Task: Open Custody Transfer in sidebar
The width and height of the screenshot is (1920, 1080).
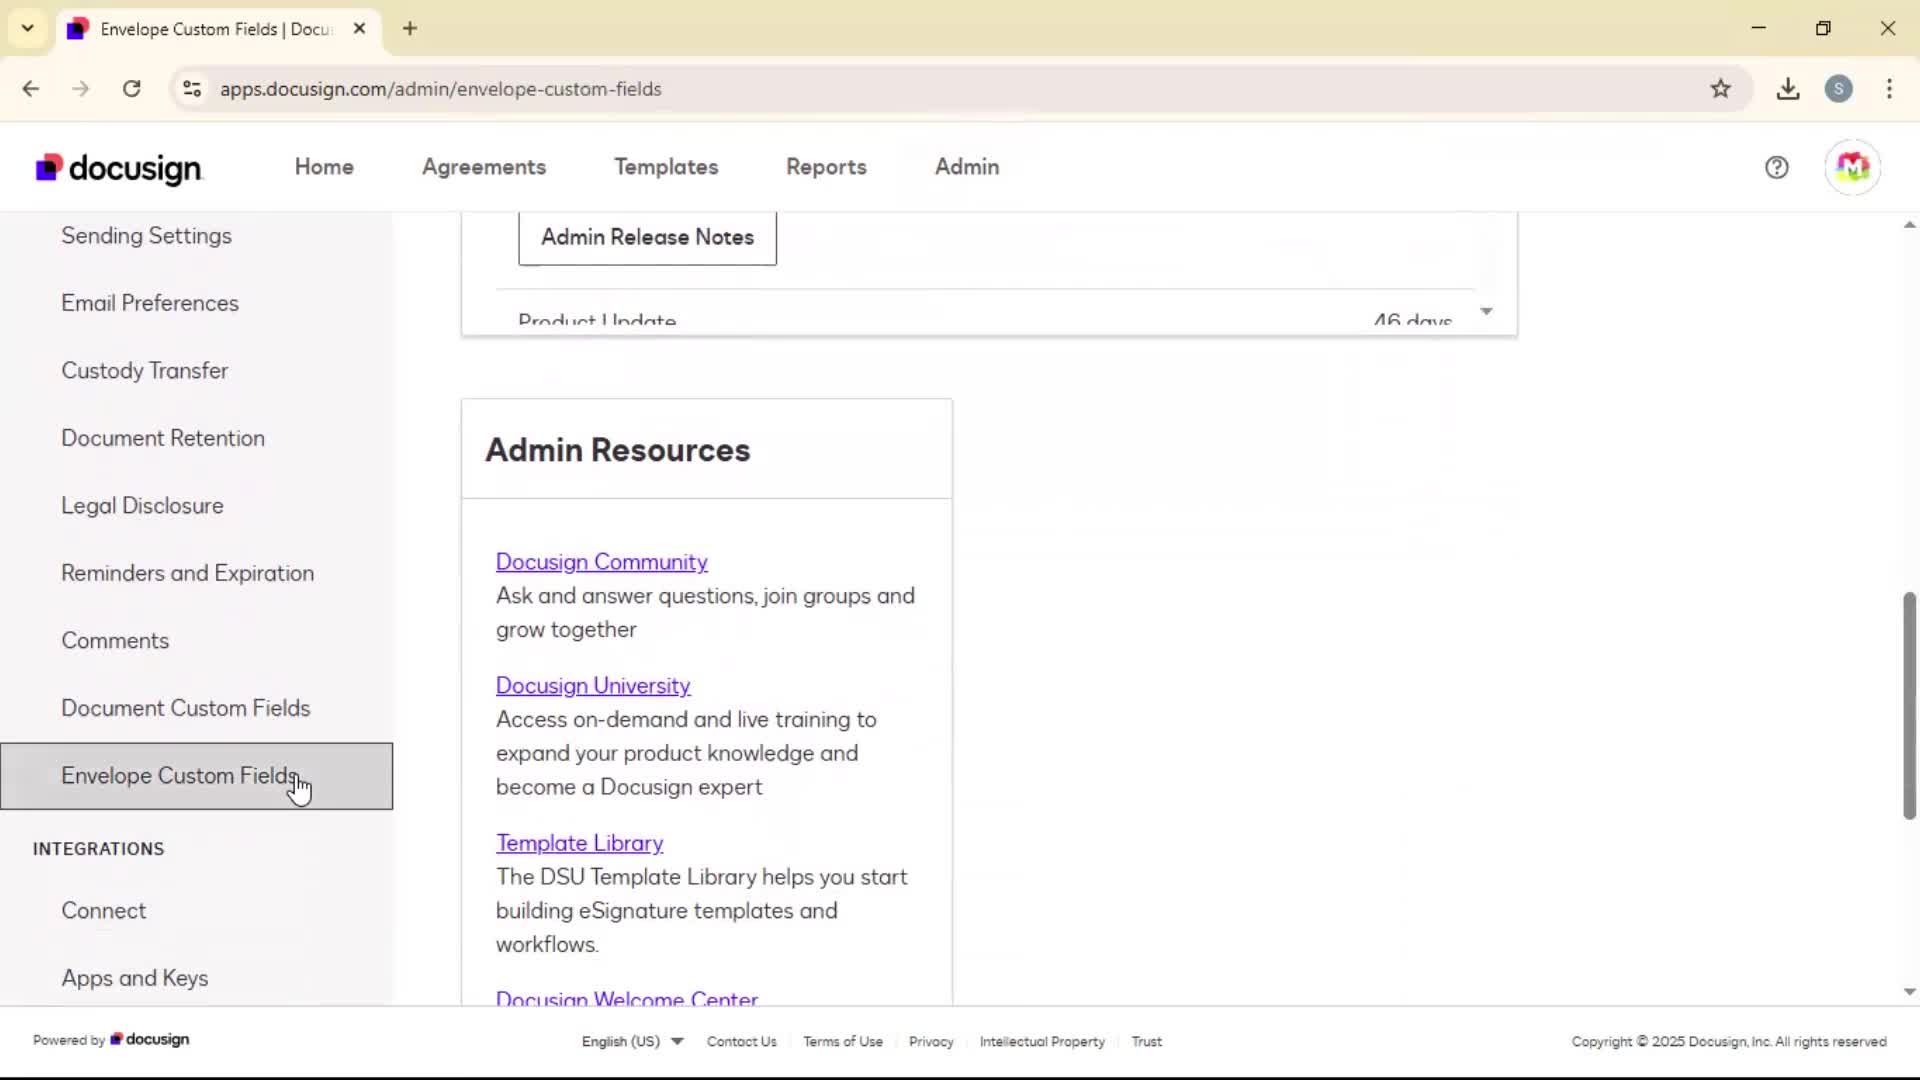Action: (x=144, y=371)
